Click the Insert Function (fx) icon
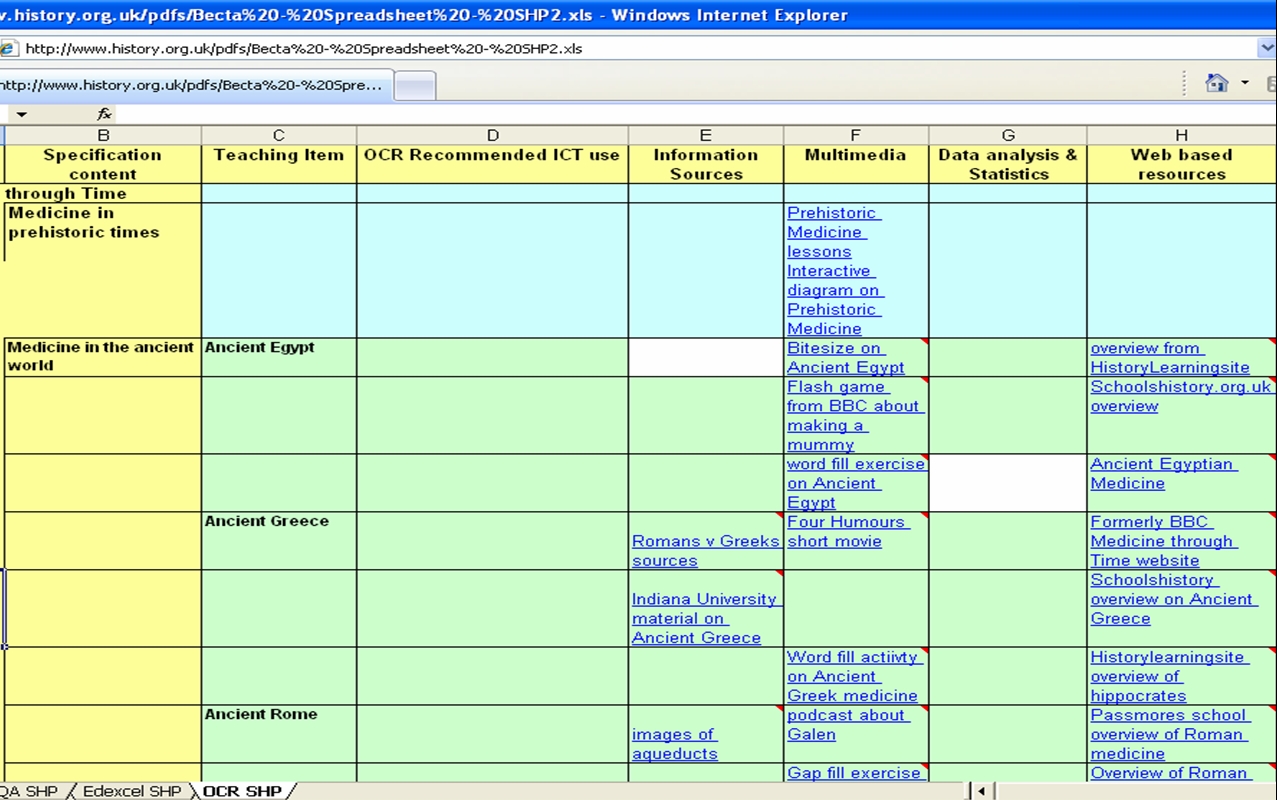Viewport: 1277px width, 800px height. 103,113
